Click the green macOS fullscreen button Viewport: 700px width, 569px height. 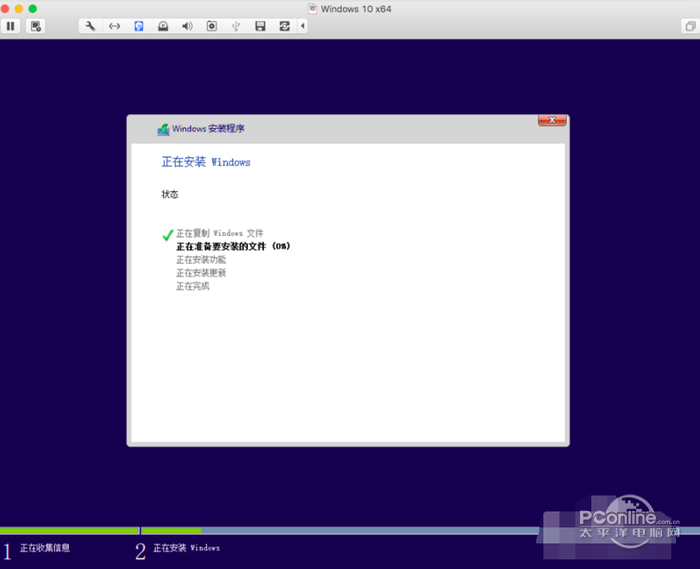click(x=33, y=8)
